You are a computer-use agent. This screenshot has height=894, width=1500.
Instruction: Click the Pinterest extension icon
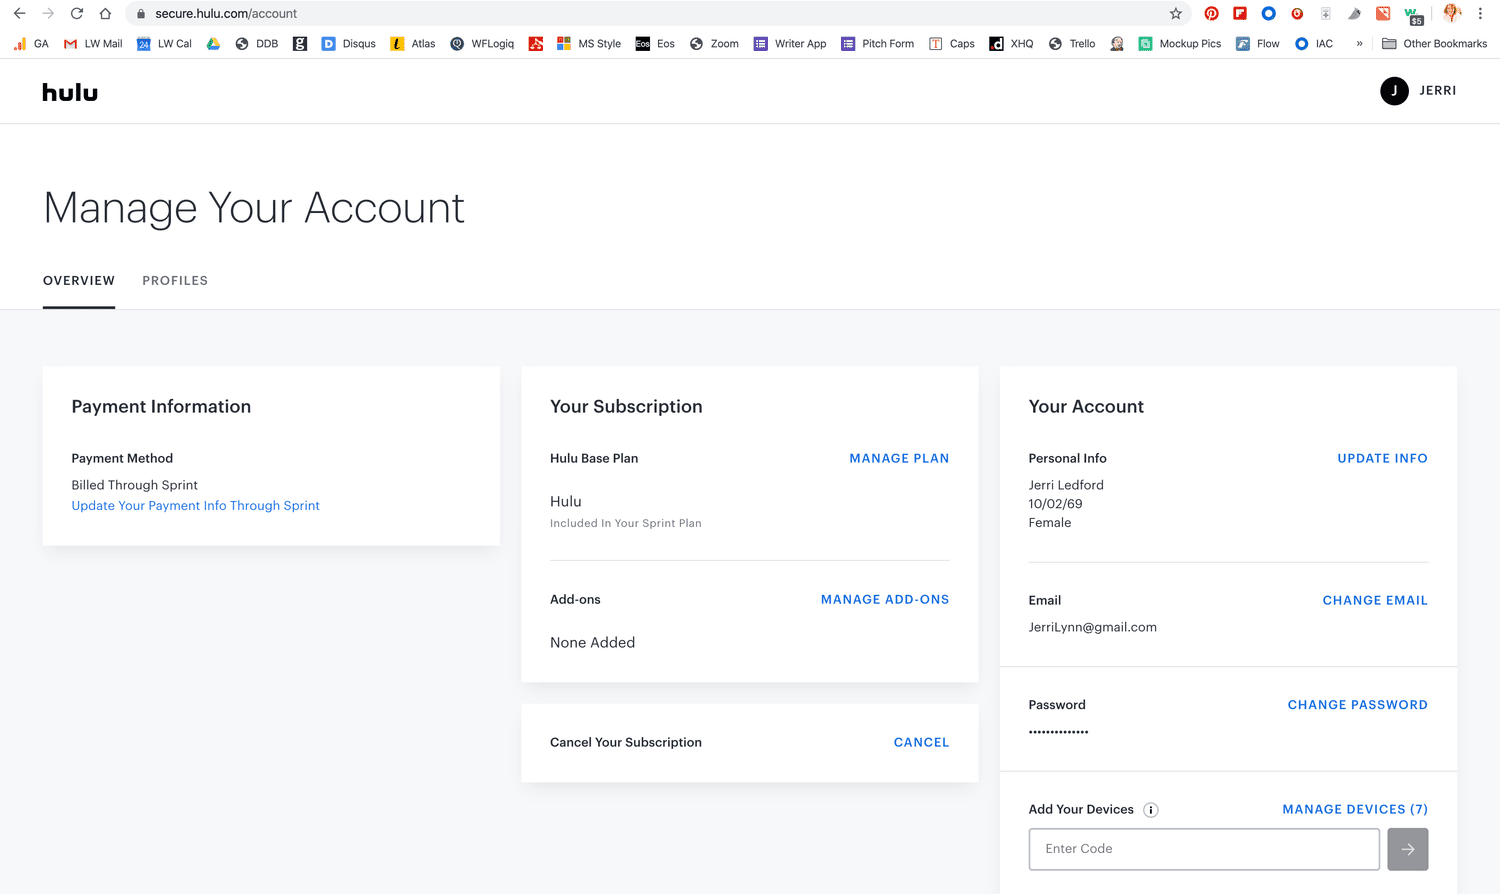(x=1211, y=14)
